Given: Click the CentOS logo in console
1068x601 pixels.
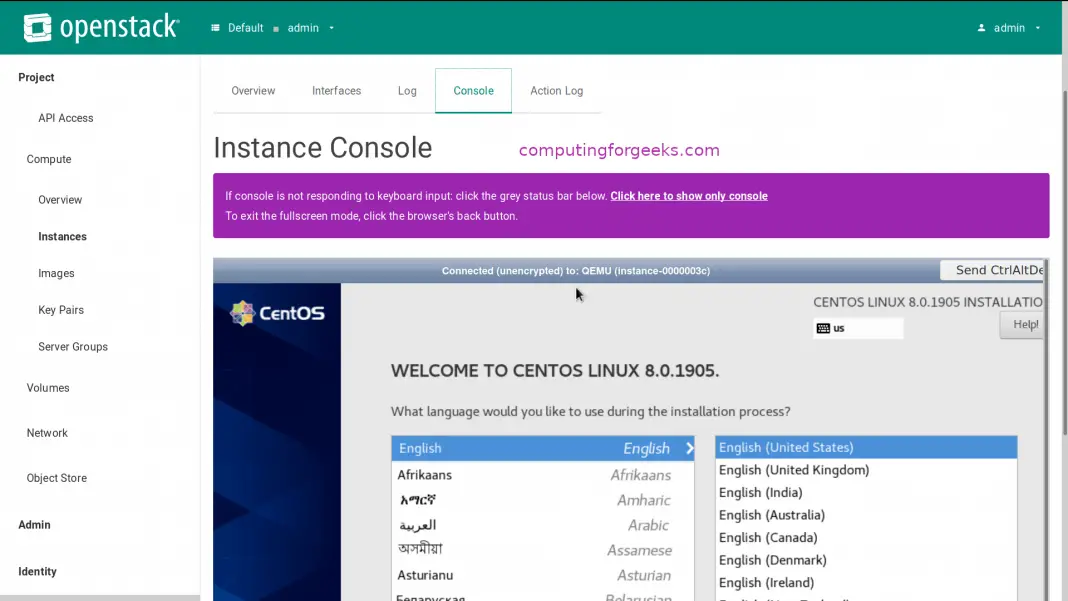Looking at the screenshot, I should coord(277,313).
